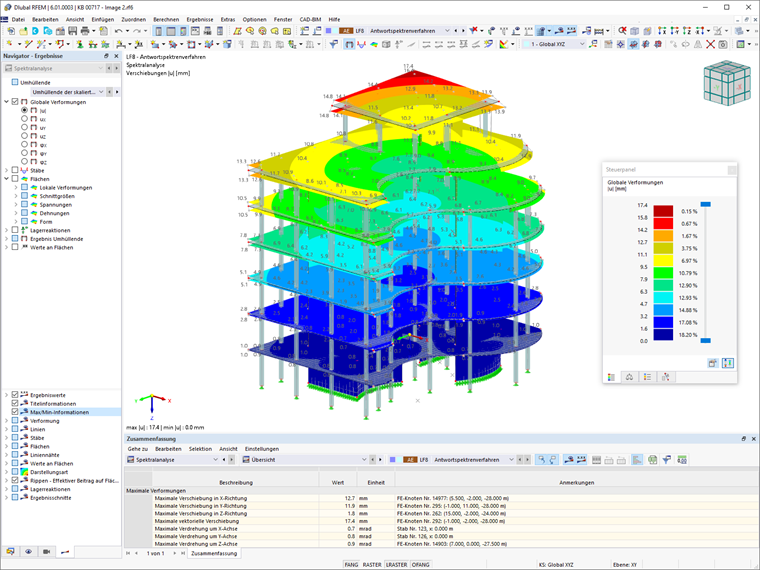
Task: Click the upper slider handle in Steuerpanel
Action: (x=706, y=205)
